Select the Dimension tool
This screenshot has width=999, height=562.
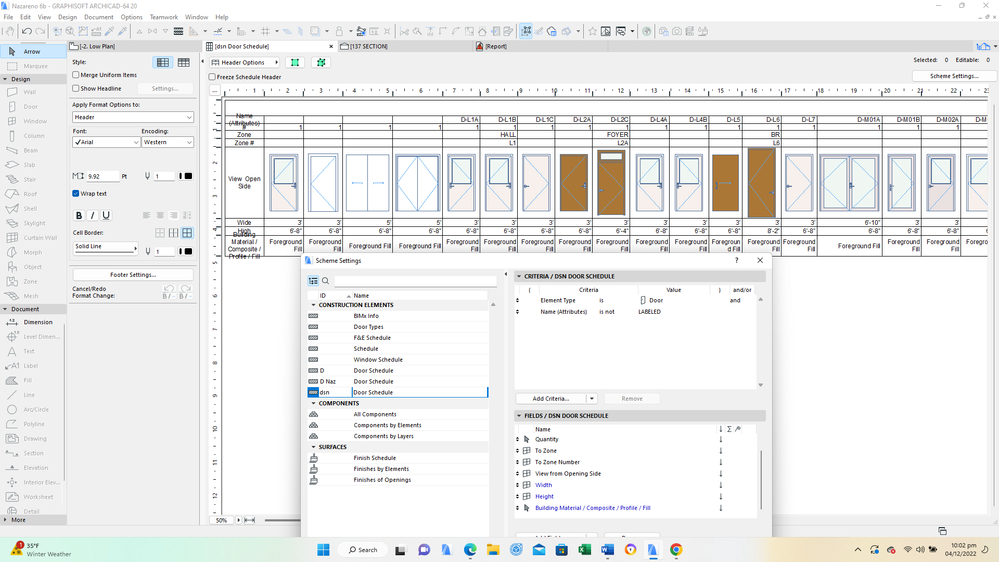point(38,322)
